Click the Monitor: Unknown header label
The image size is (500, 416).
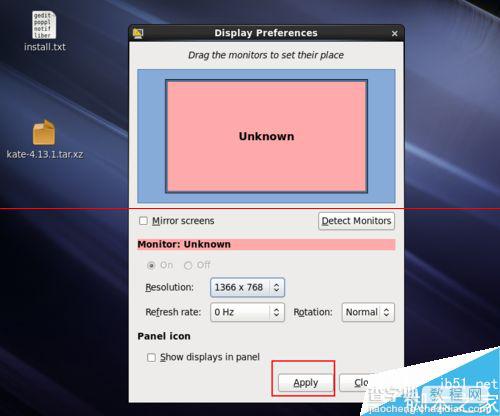[184, 244]
